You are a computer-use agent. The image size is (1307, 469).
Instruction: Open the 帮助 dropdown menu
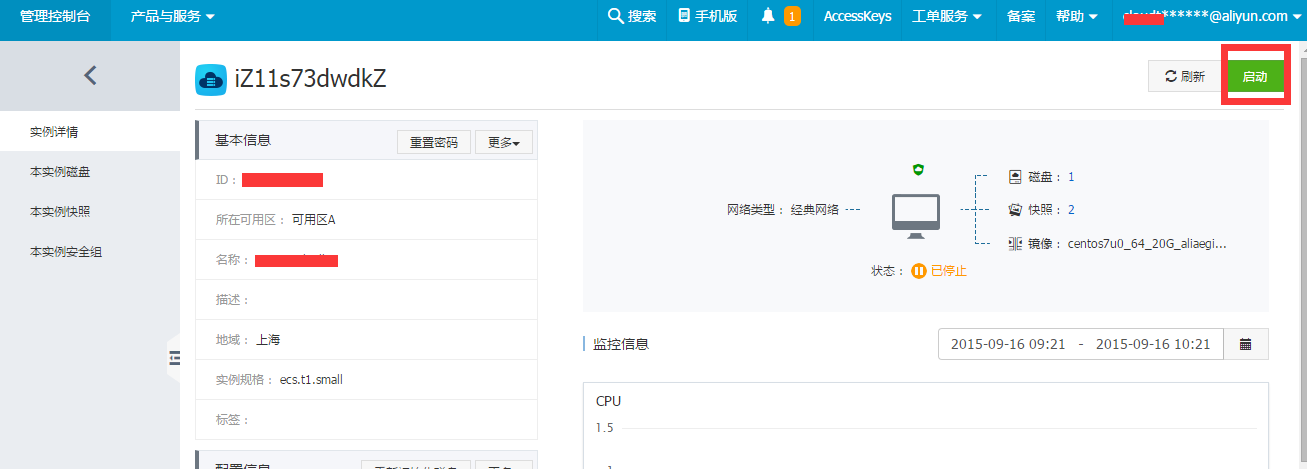1076,16
